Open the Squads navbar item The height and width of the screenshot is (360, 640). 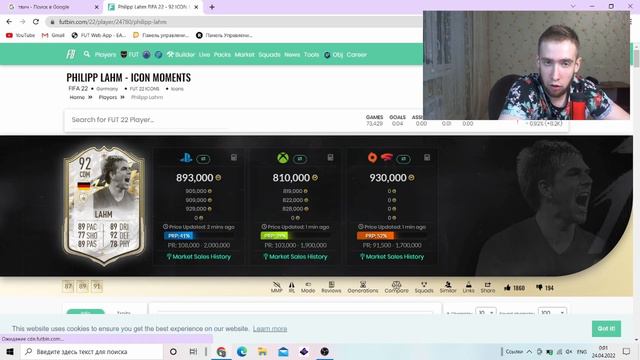[x=269, y=54]
